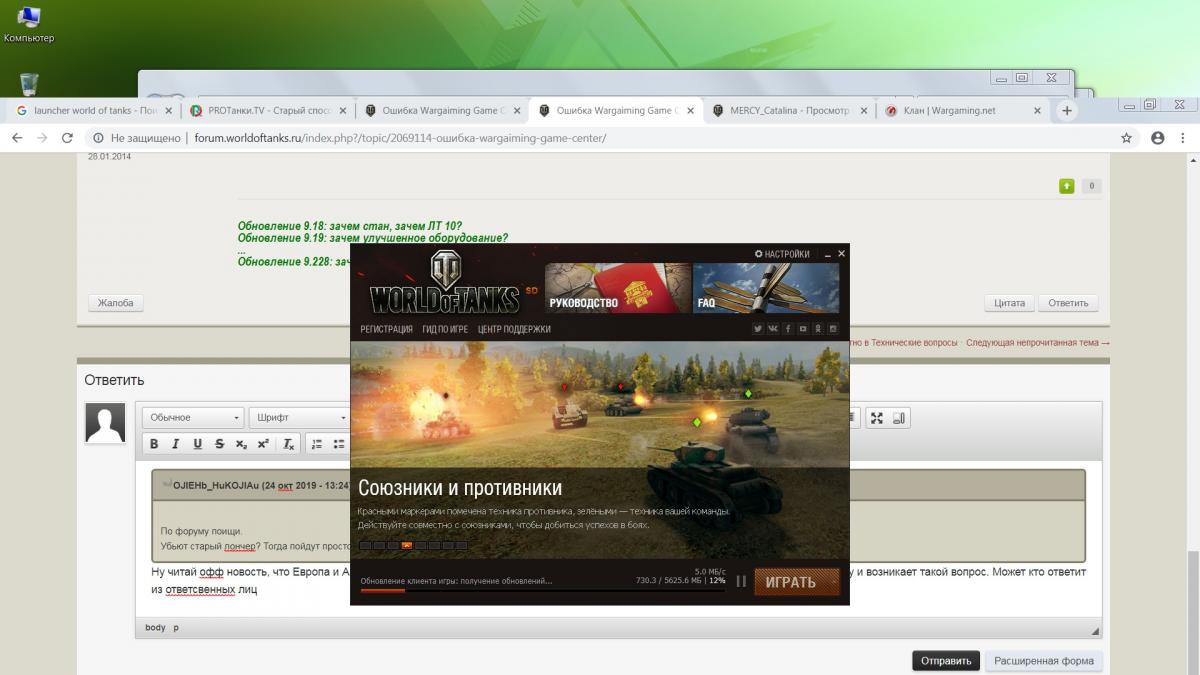1200x675 pixels.
Task: Close the PROТанки.TV tab
Action: pos(343,111)
